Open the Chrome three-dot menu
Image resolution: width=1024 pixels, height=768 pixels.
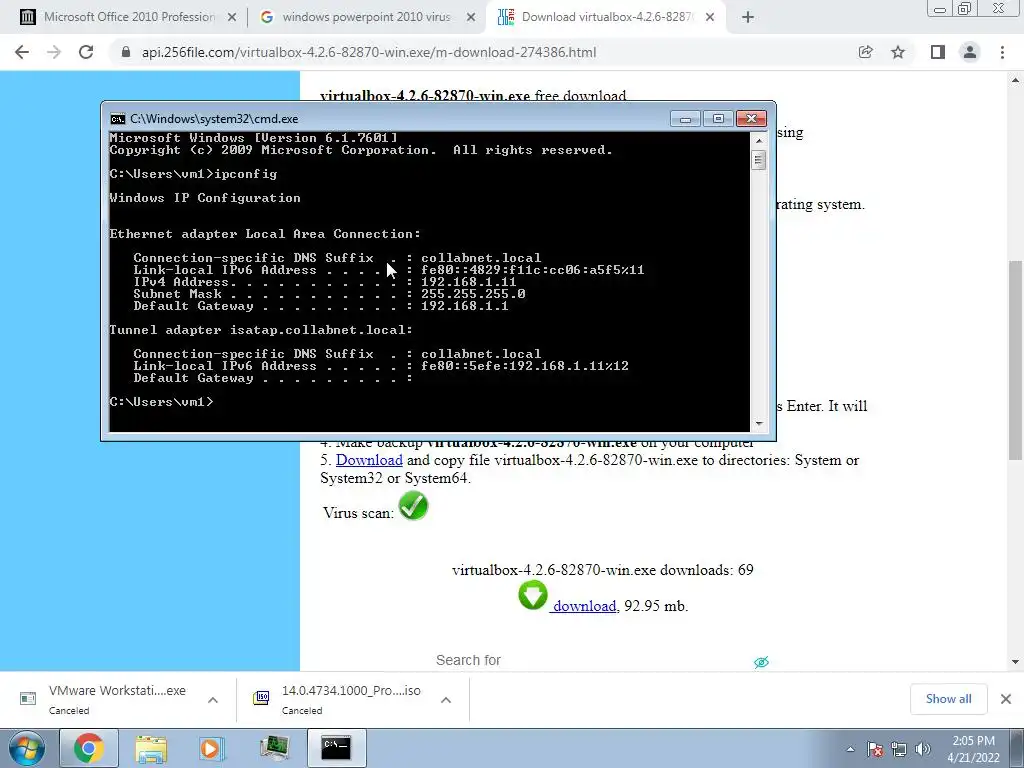point(1002,52)
